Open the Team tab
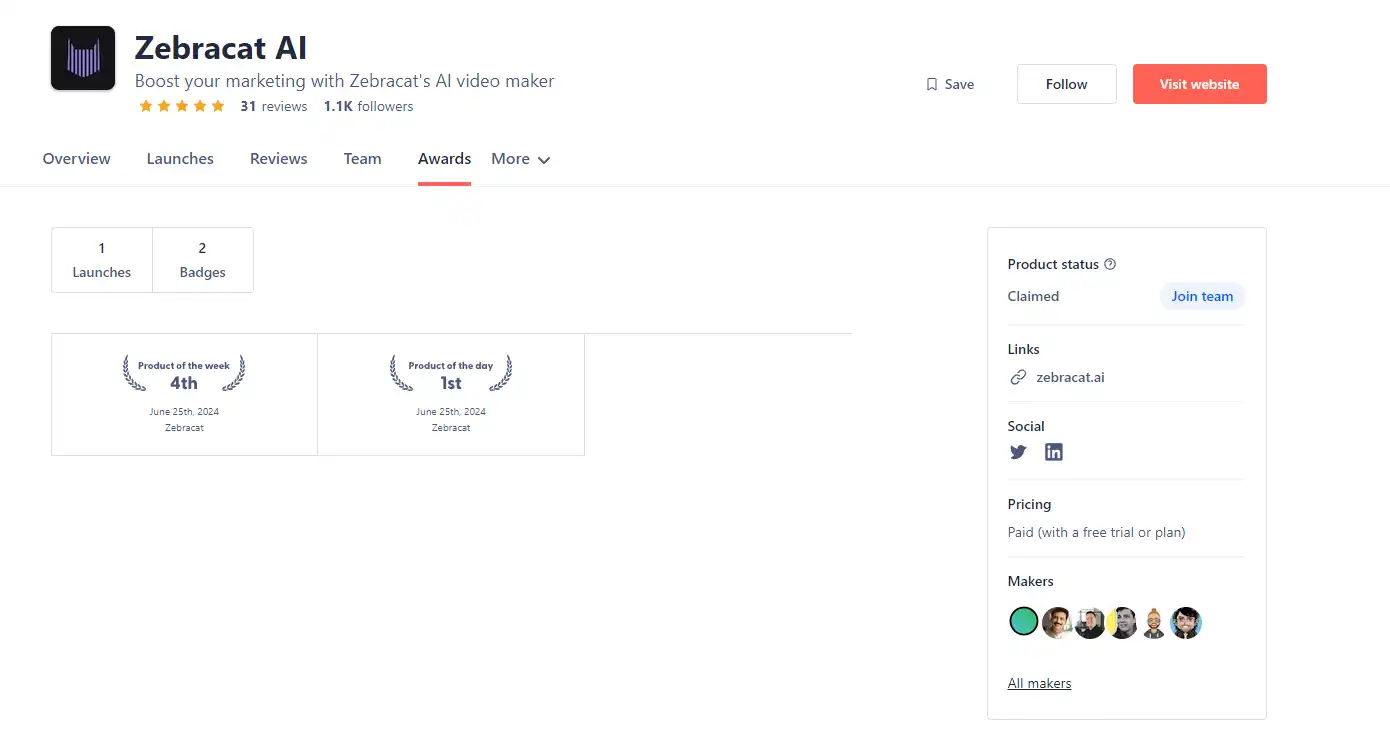Image resolution: width=1390 pixels, height=737 pixels. (x=363, y=159)
